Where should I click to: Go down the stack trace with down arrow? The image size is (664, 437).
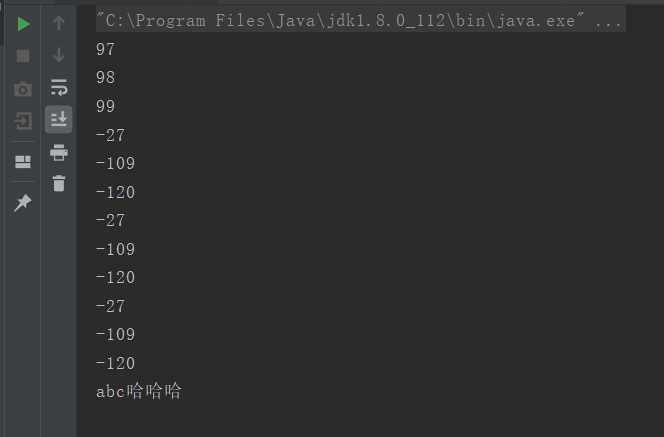click(x=59, y=55)
